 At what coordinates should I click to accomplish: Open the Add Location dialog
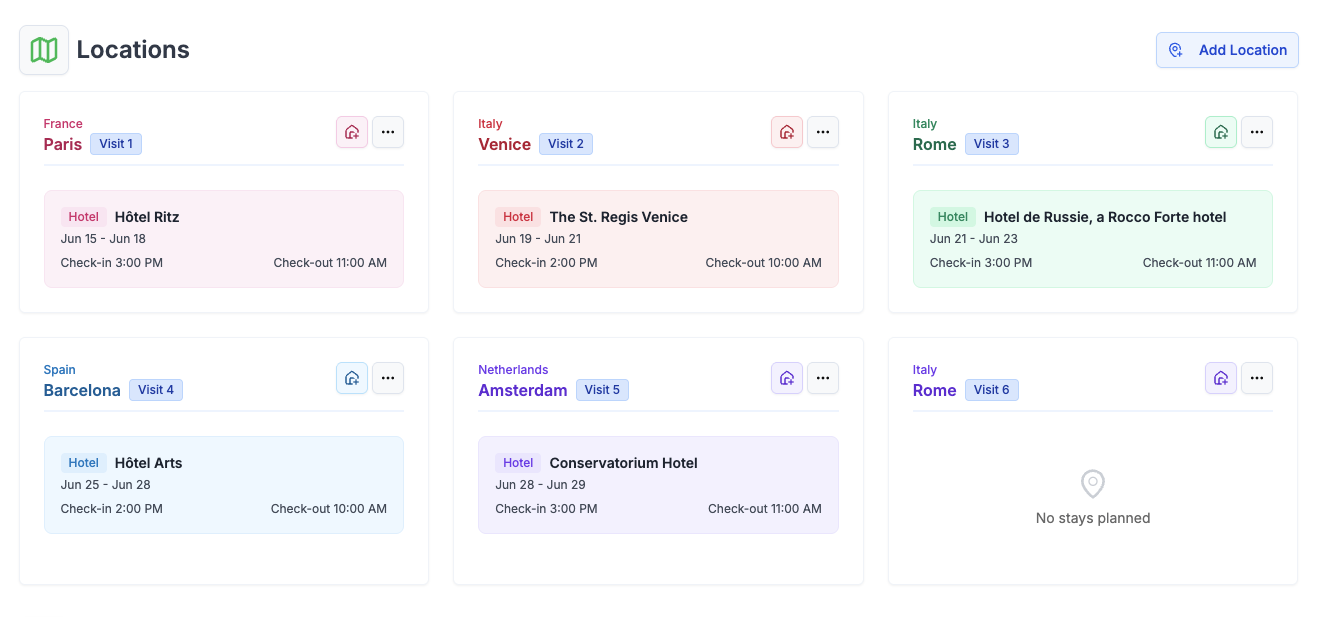1227,49
